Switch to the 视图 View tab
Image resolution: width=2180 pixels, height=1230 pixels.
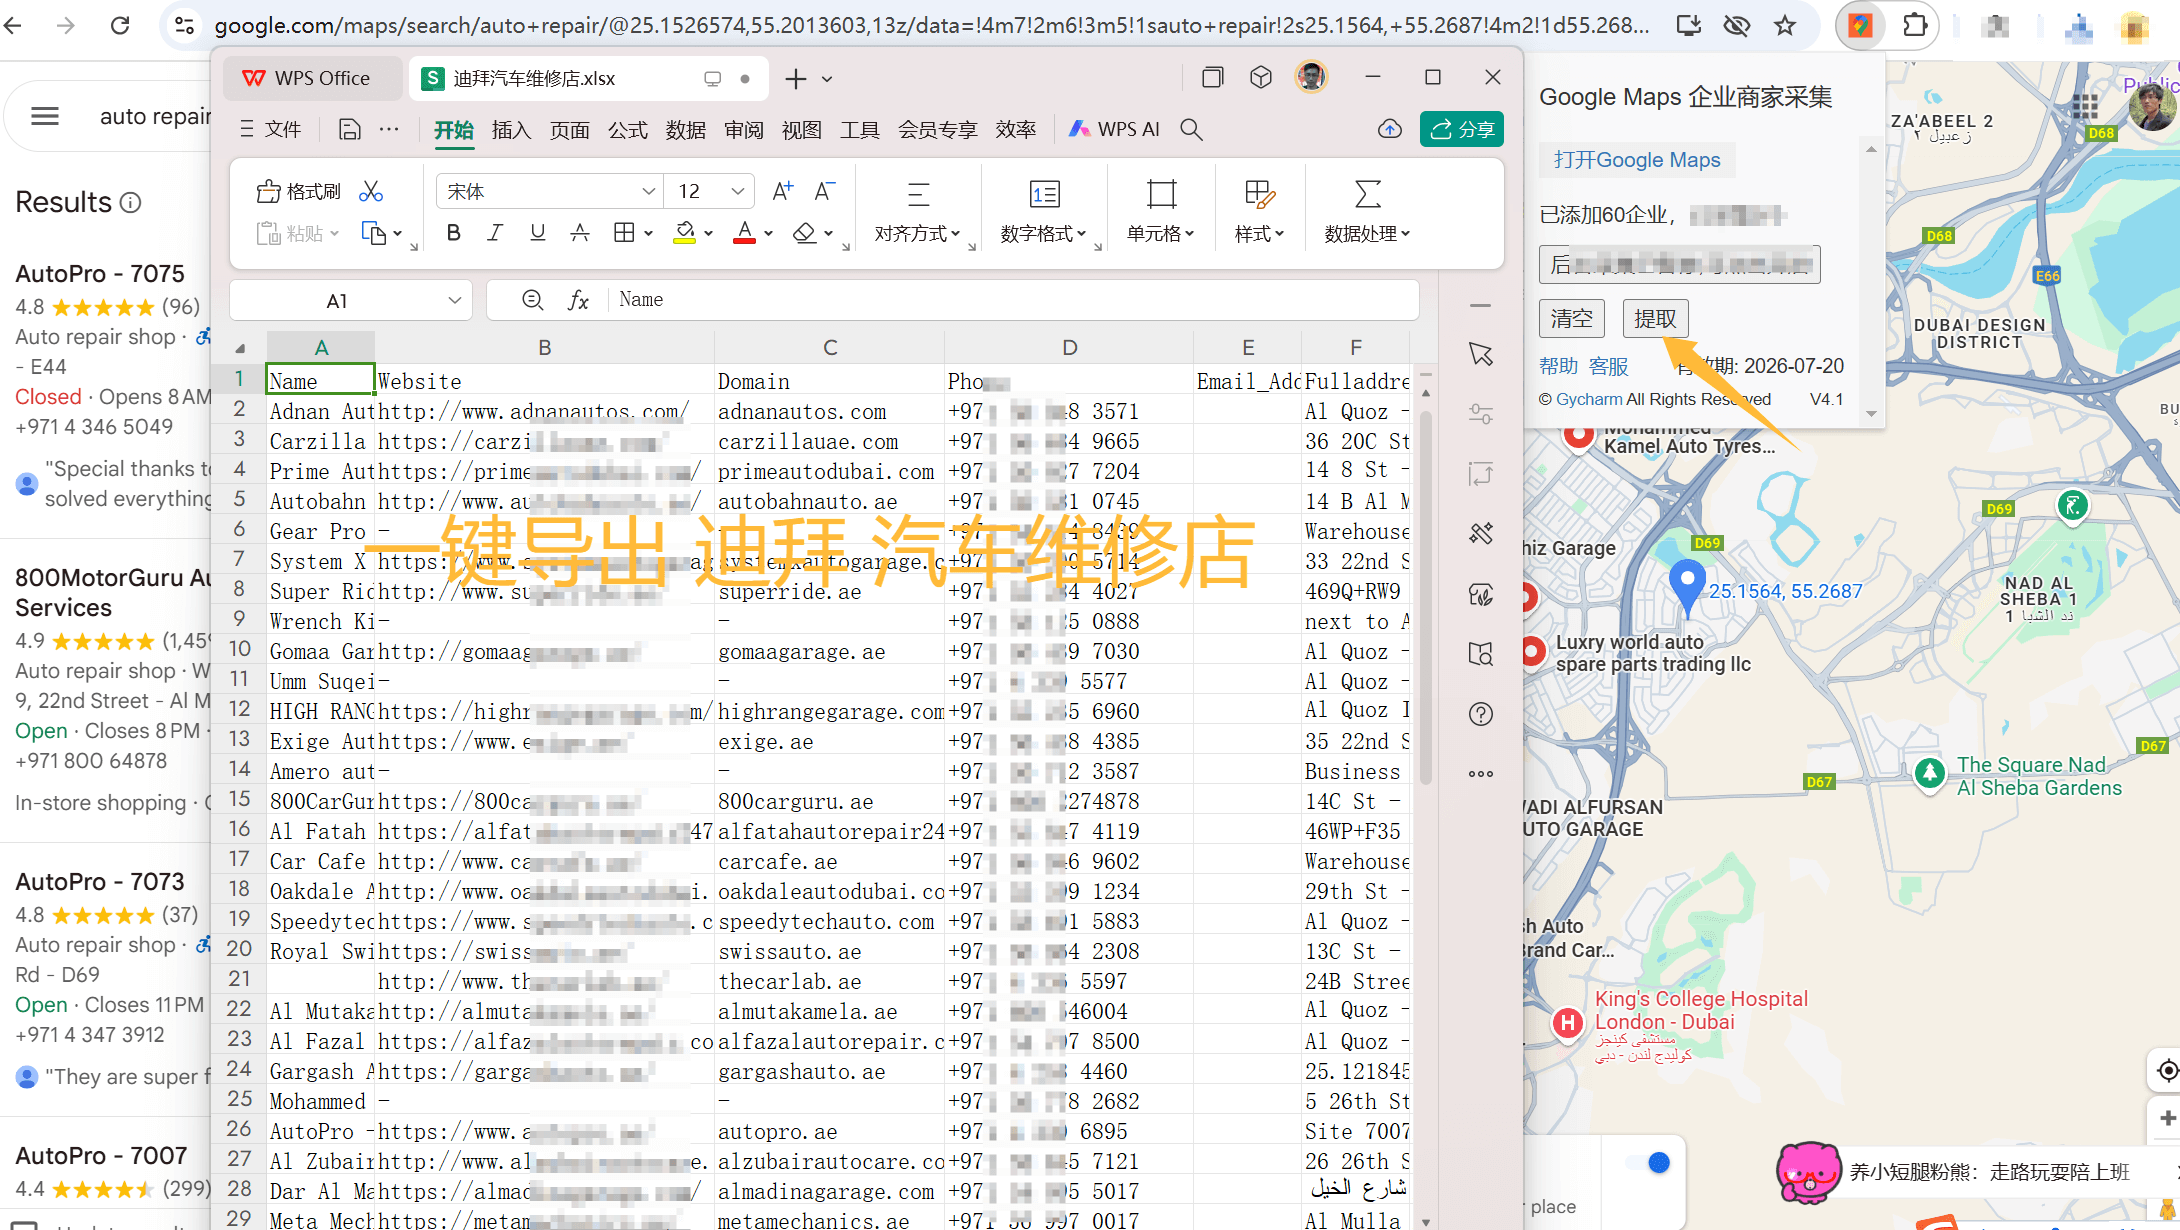pyautogui.click(x=801, y=129)
